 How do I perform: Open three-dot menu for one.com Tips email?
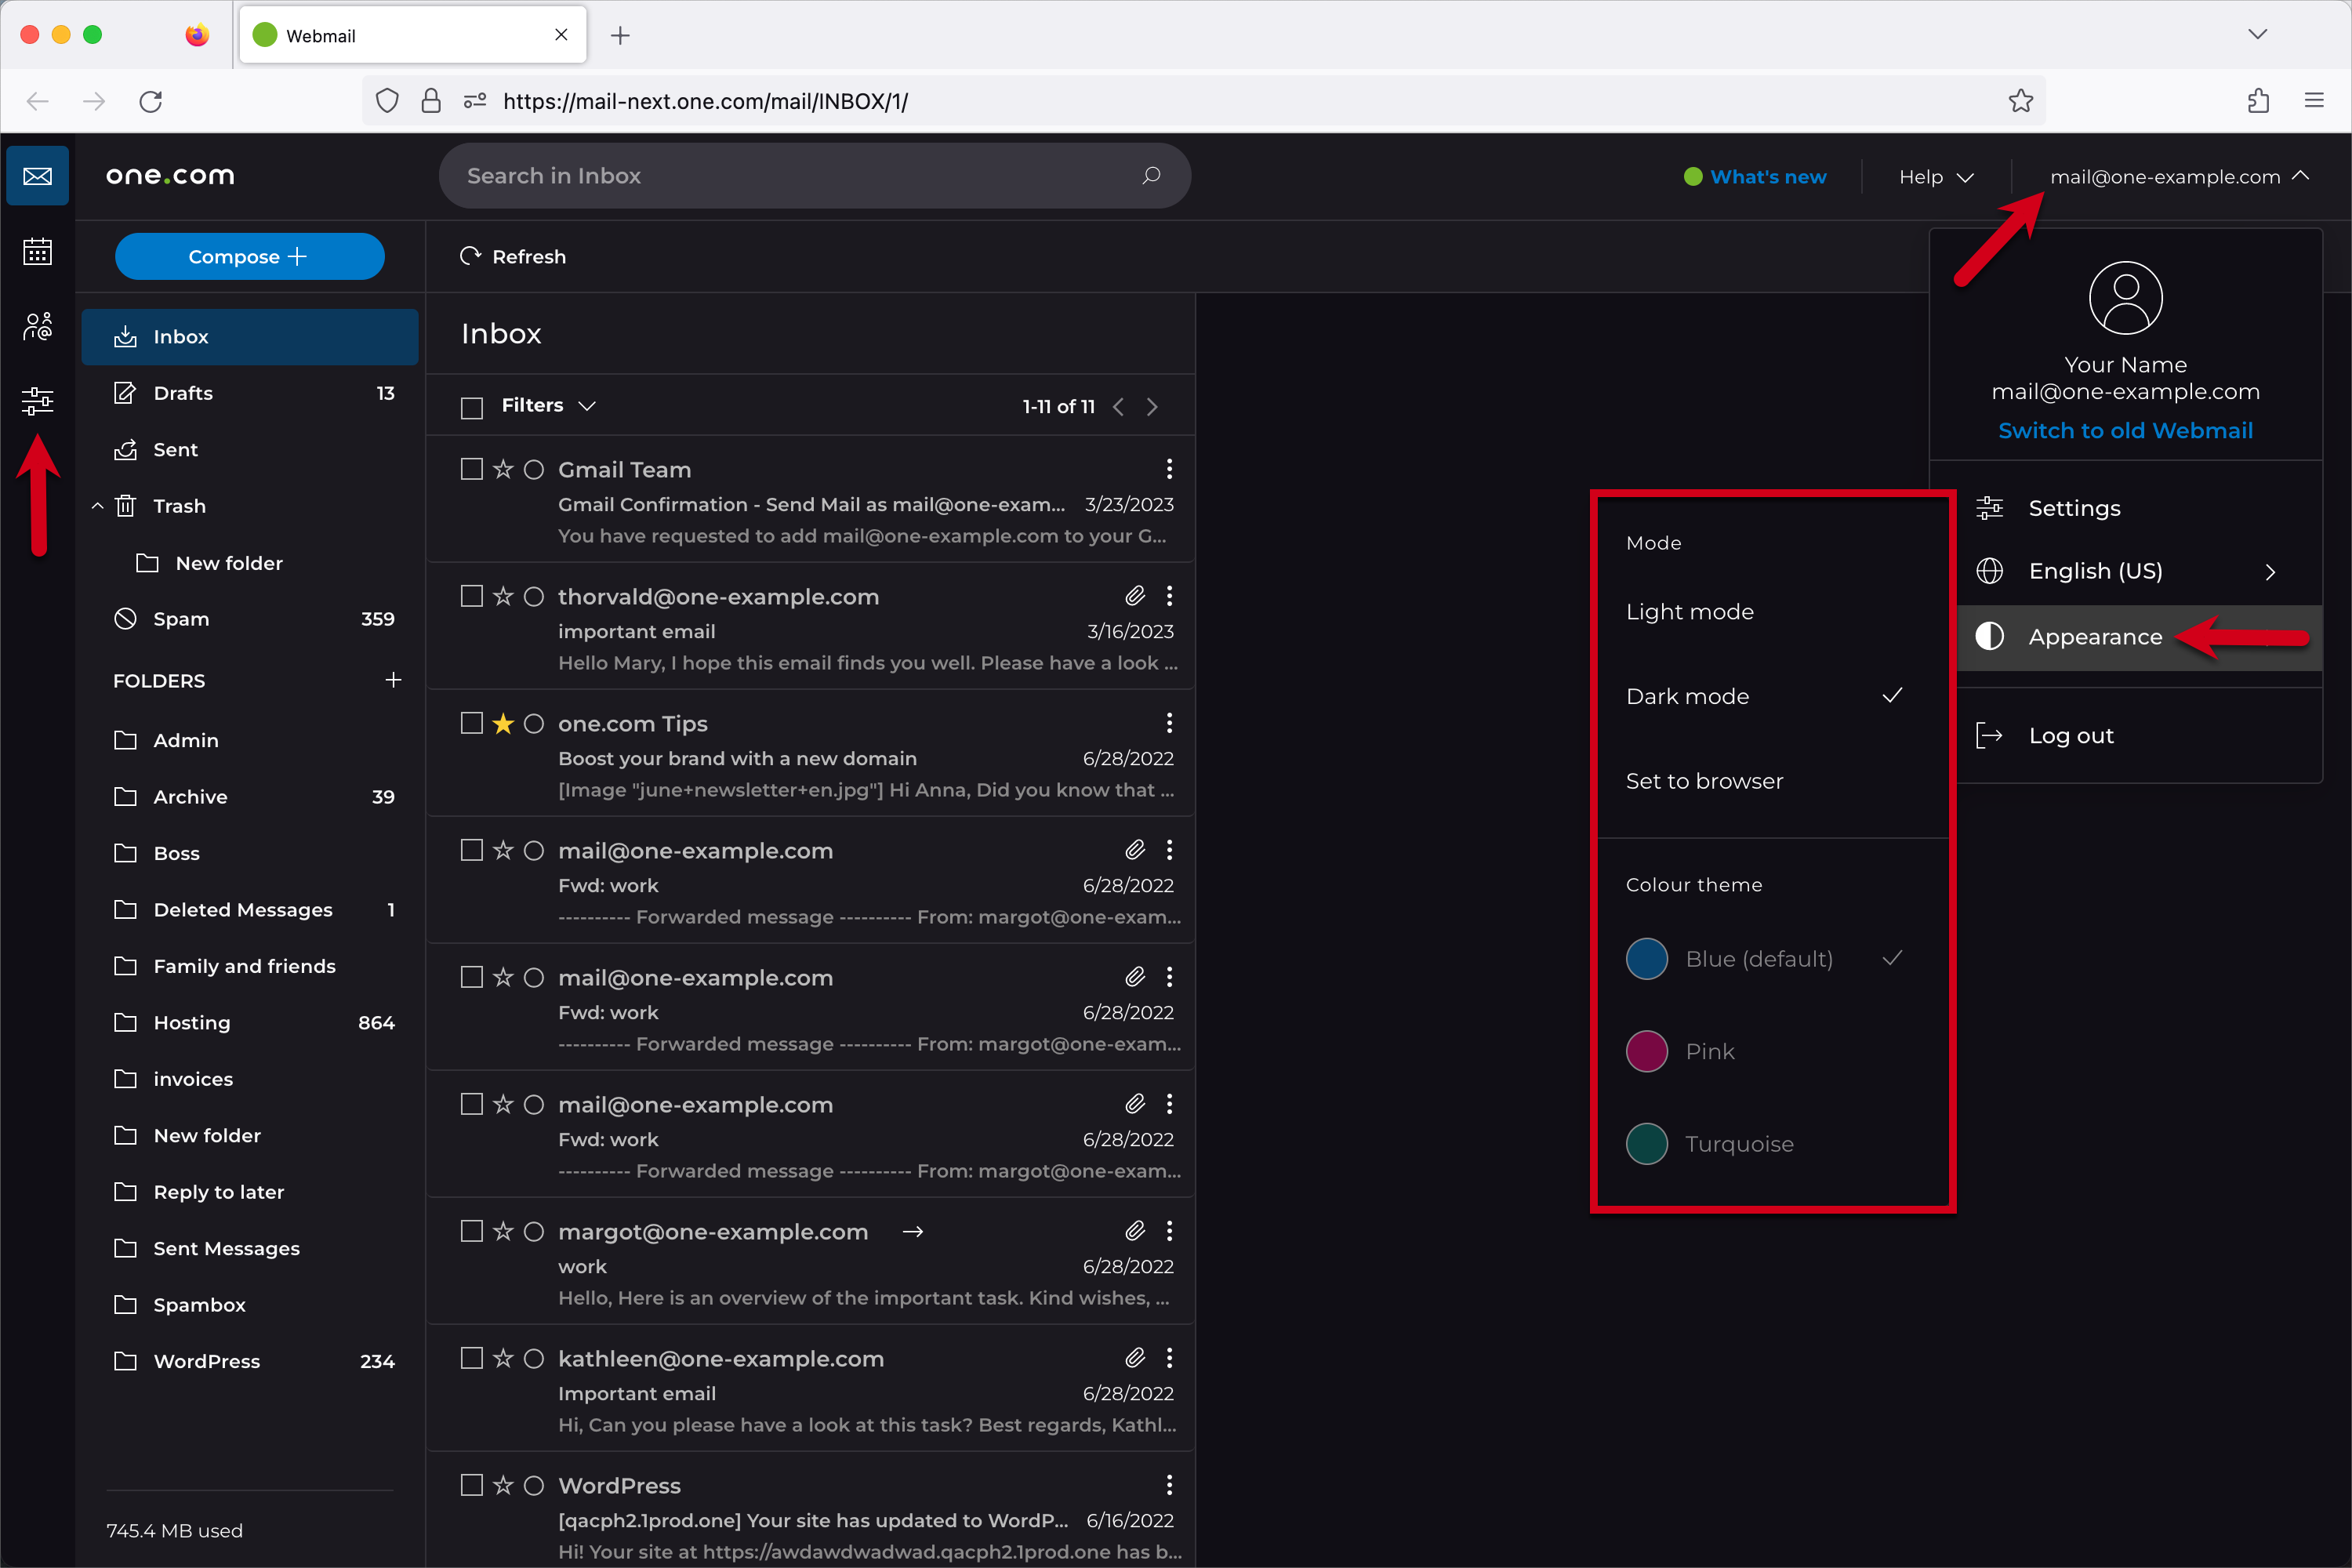coord(1169,723)
